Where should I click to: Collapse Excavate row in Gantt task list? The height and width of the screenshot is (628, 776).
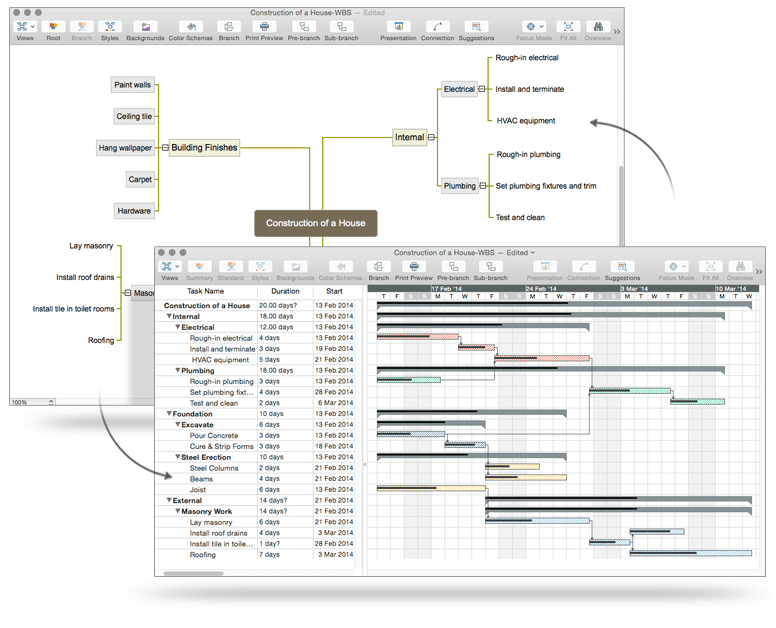178,424
